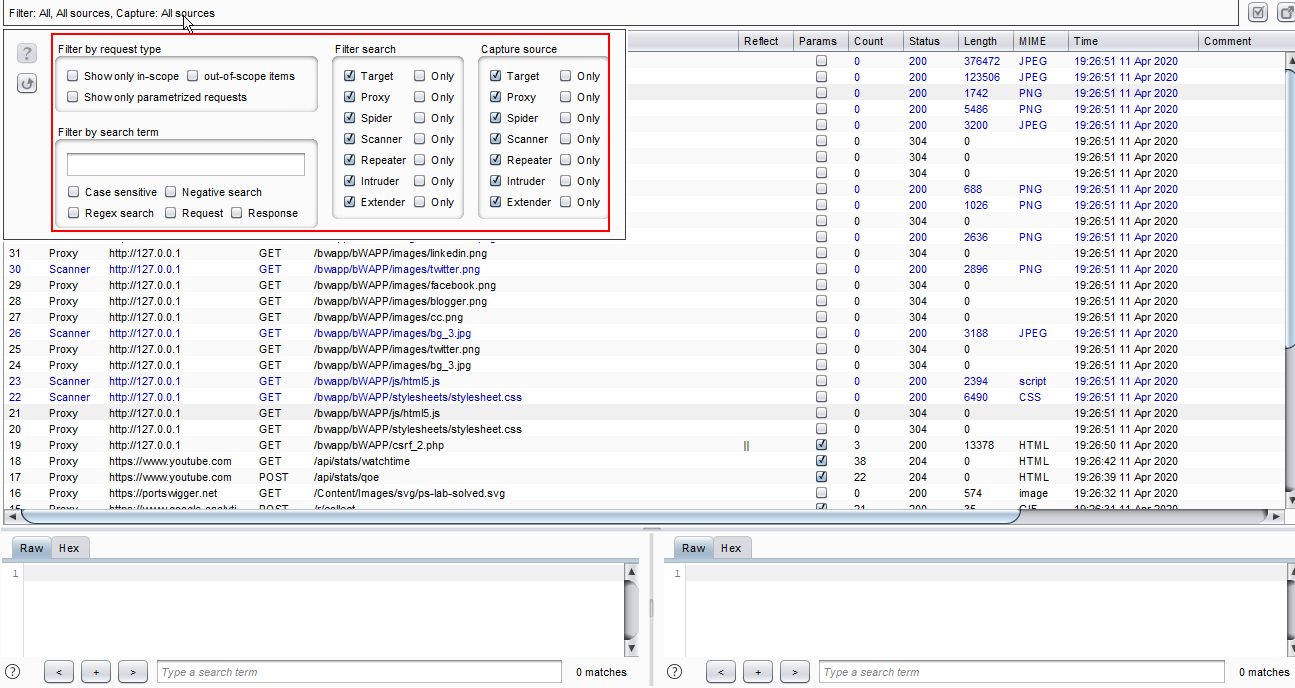Image resolution: width=1295 pixels, height=688 pixels.
Task: Tick the Case sensitive option
Action: [74, 192]
